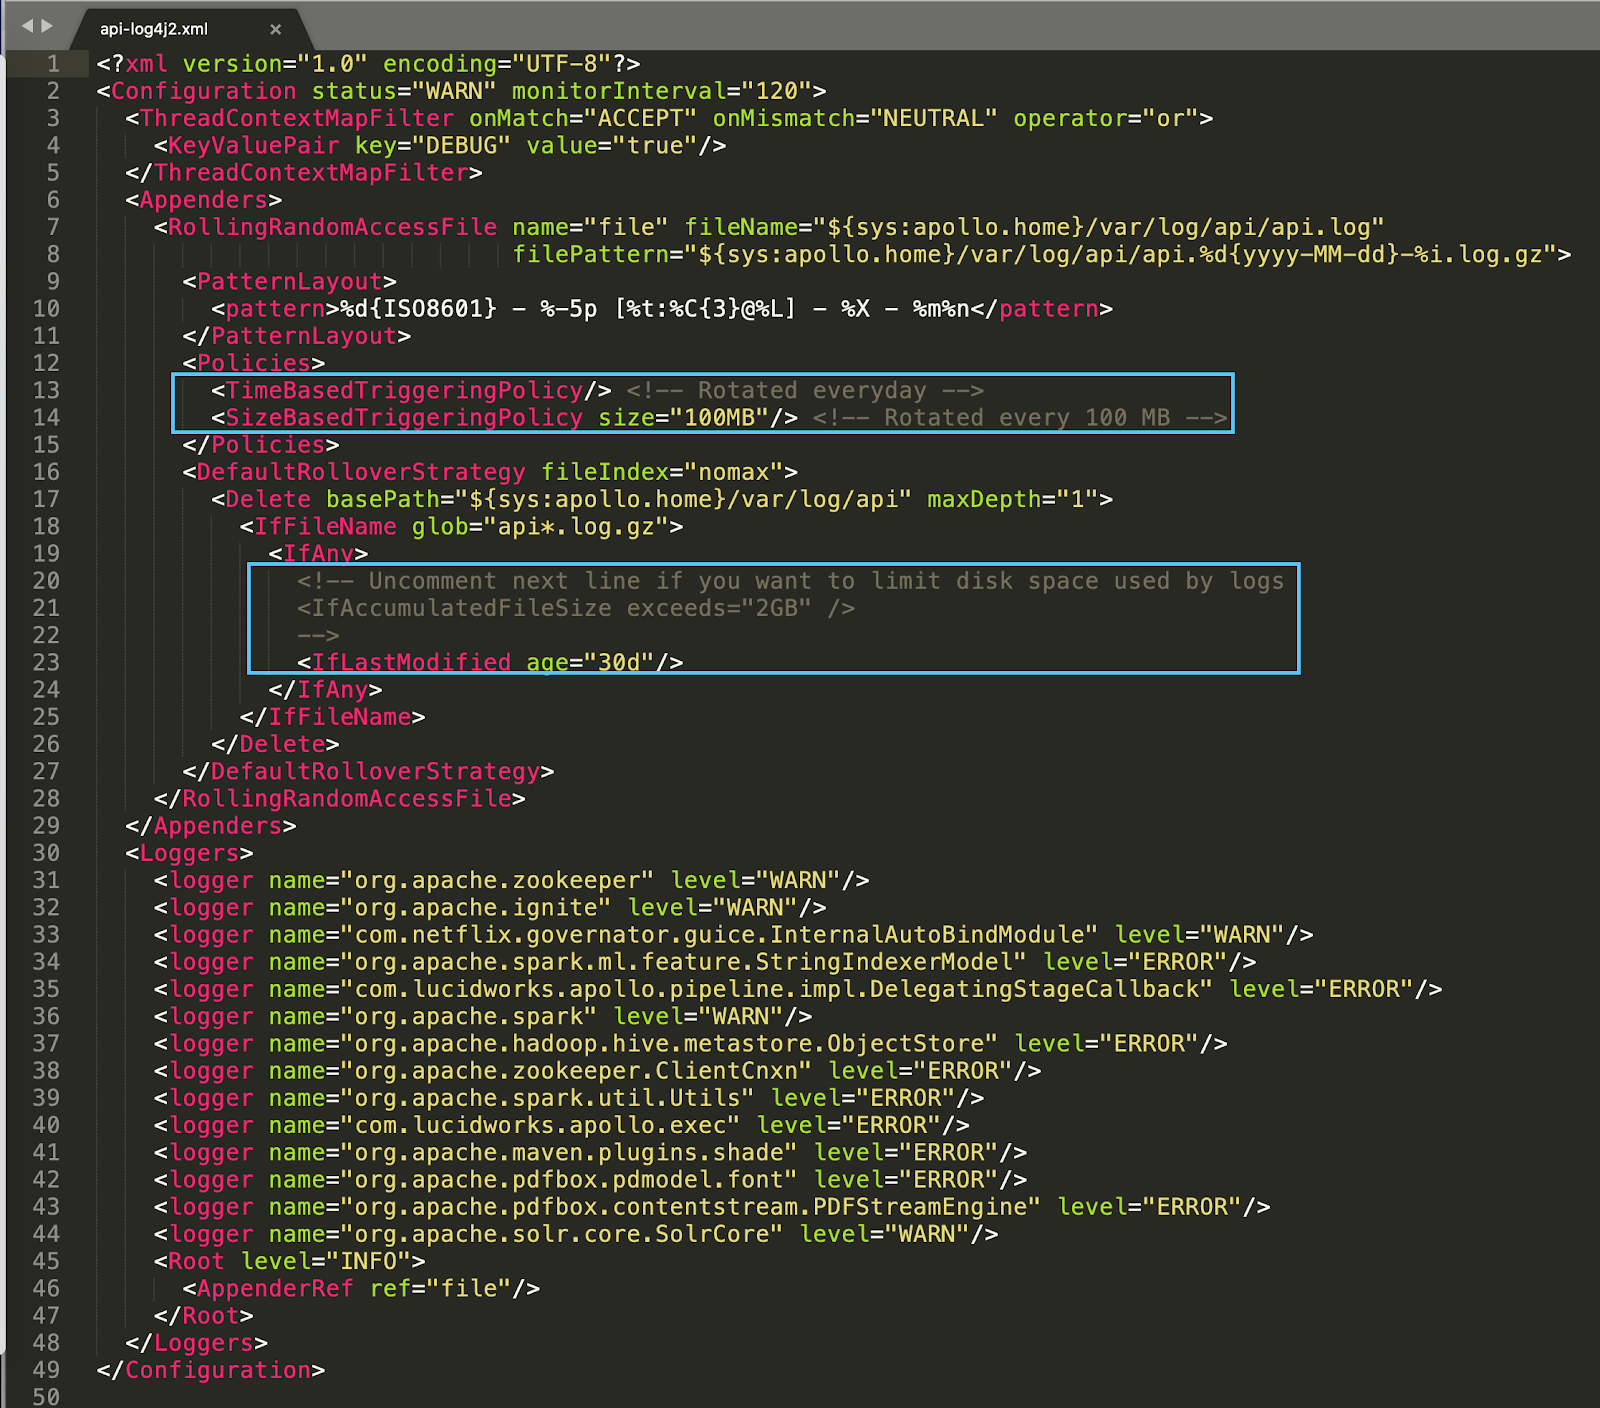Click line number 50 in the gutter
This screenshot has width=1600, height=1408.
pos(46,1396)
